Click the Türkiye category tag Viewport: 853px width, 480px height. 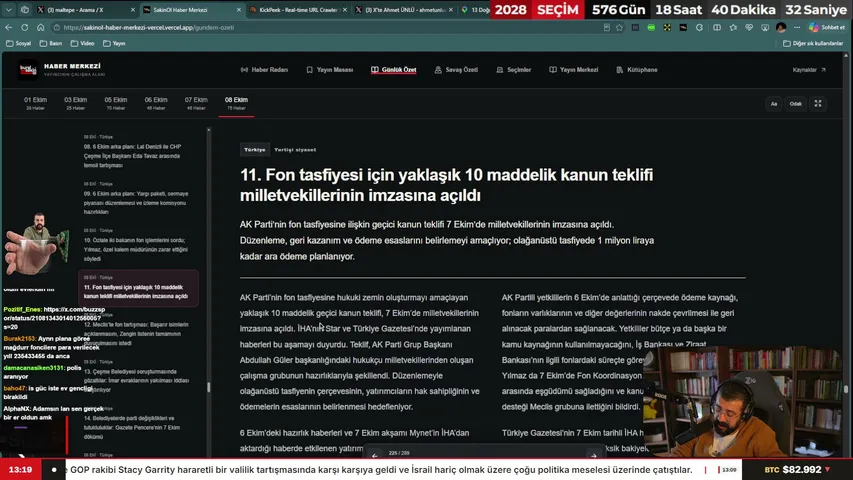point(255,150)
